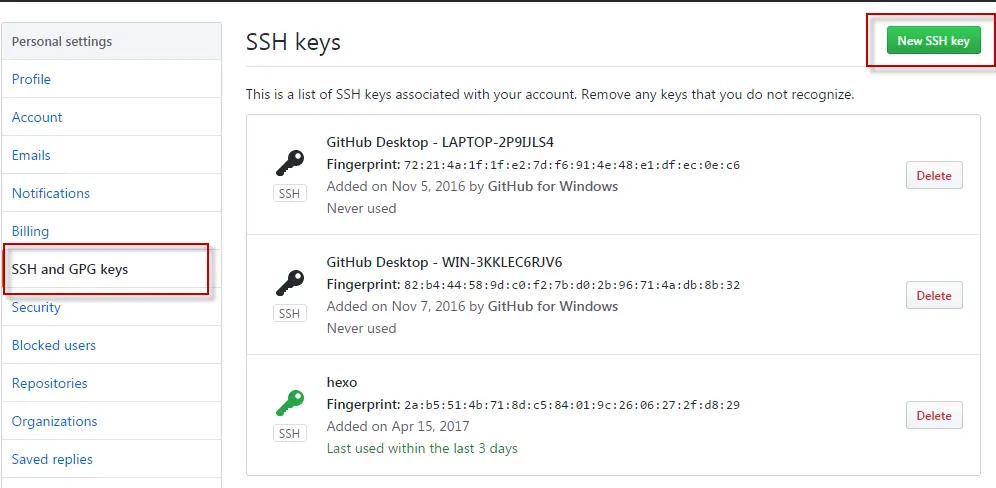
Task: Open Billing in the sidebar
Action: coord(30,231)
